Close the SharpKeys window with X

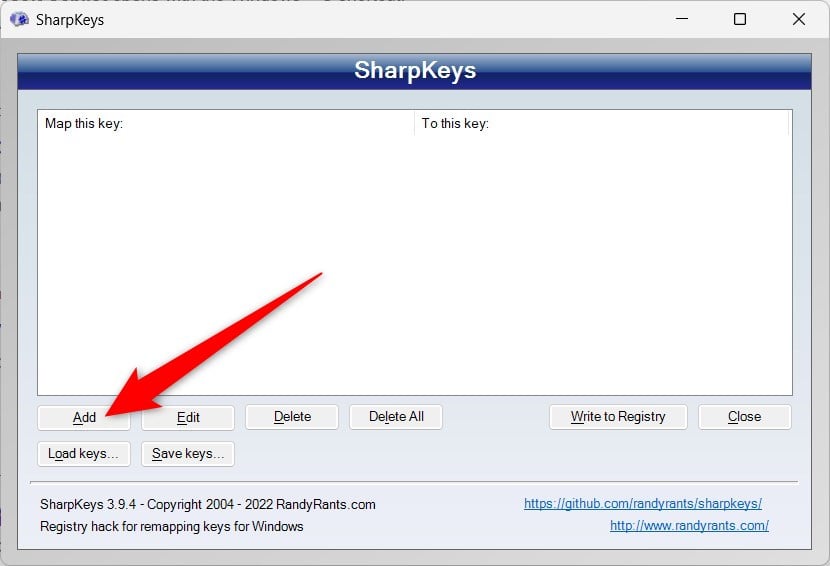pos(799,19)
